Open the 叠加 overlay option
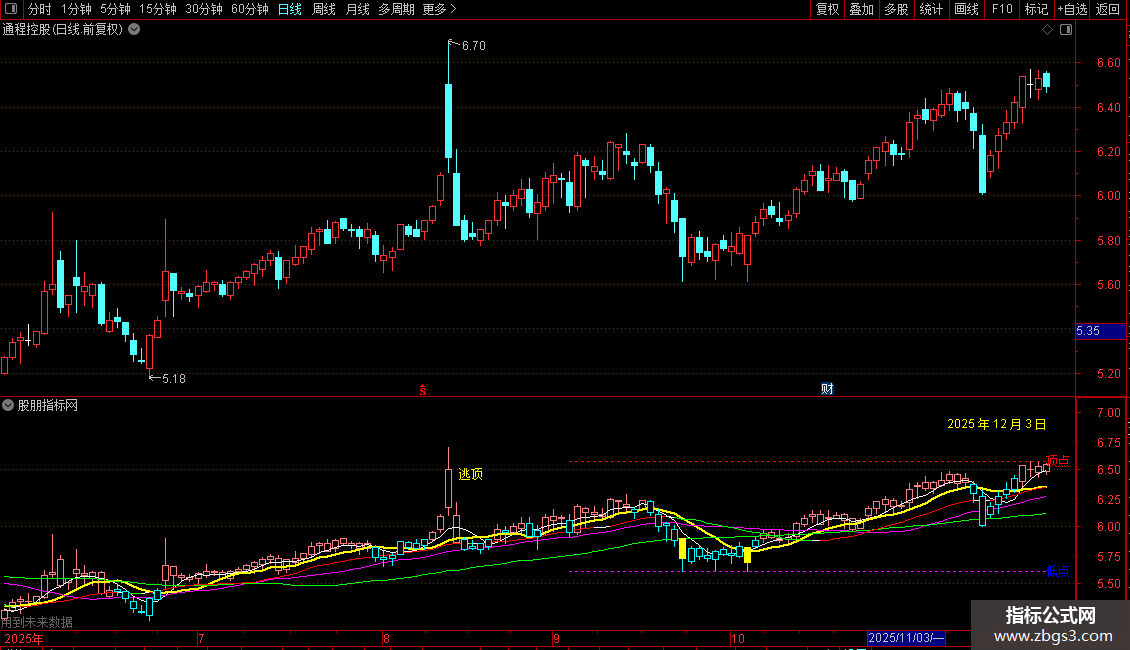Image resolution: width=1130 pixels, height=650 pixels. 862,9
